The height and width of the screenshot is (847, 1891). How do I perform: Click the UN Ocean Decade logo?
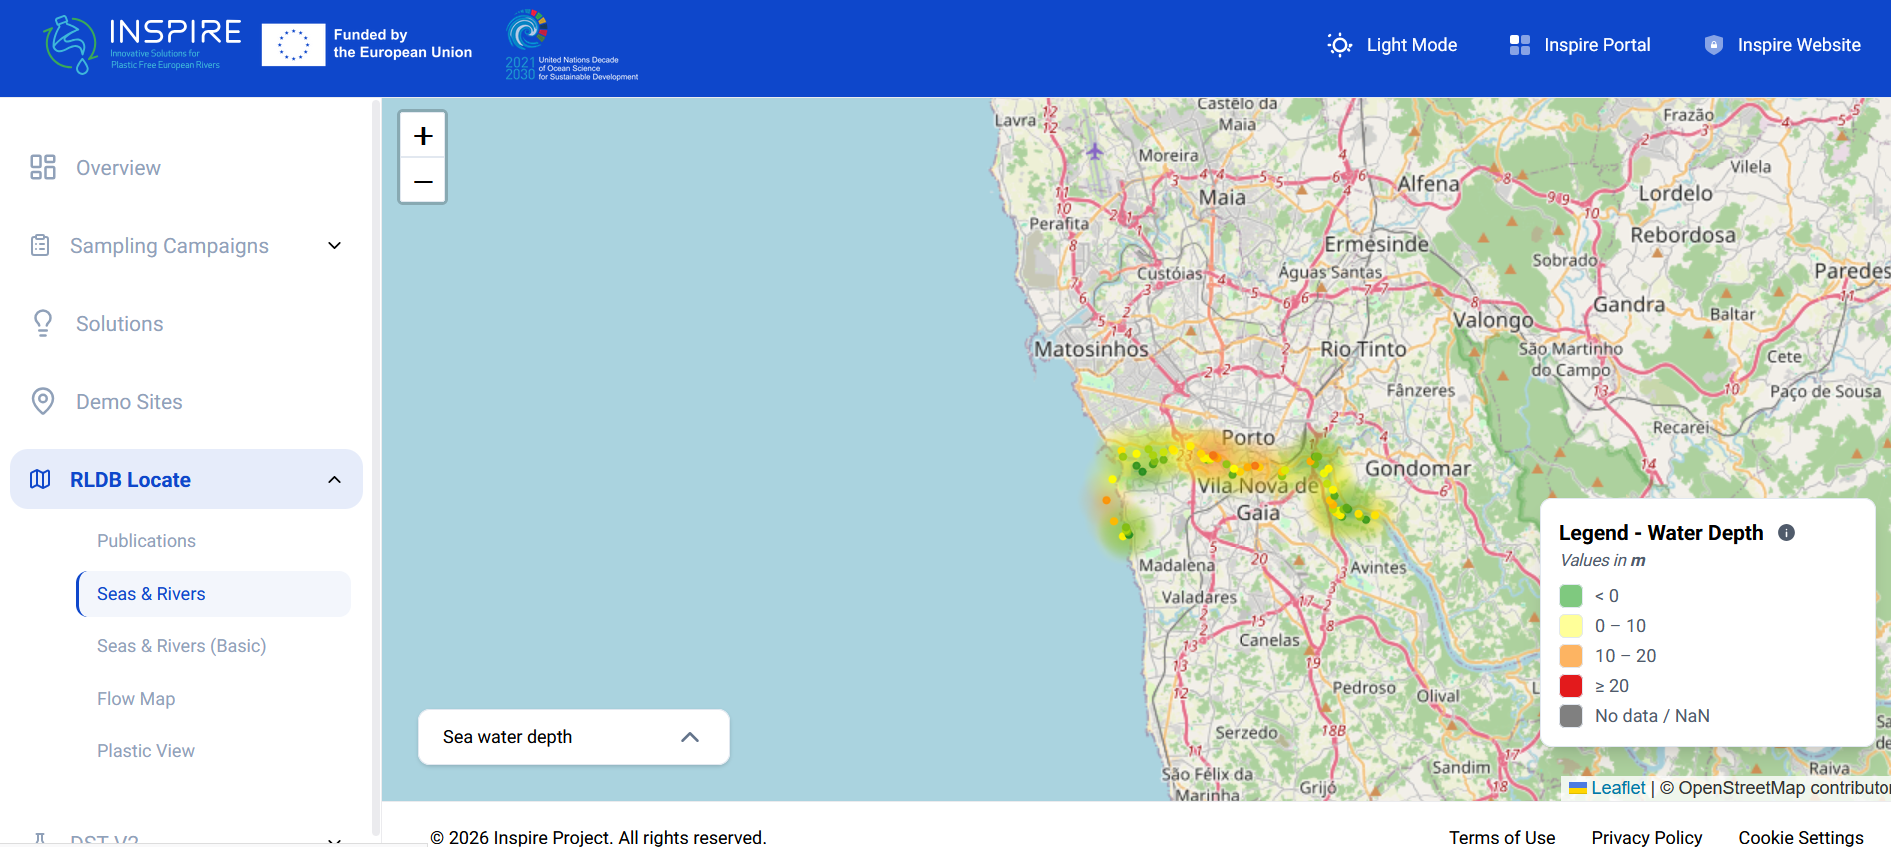click(x=571, y=45)
